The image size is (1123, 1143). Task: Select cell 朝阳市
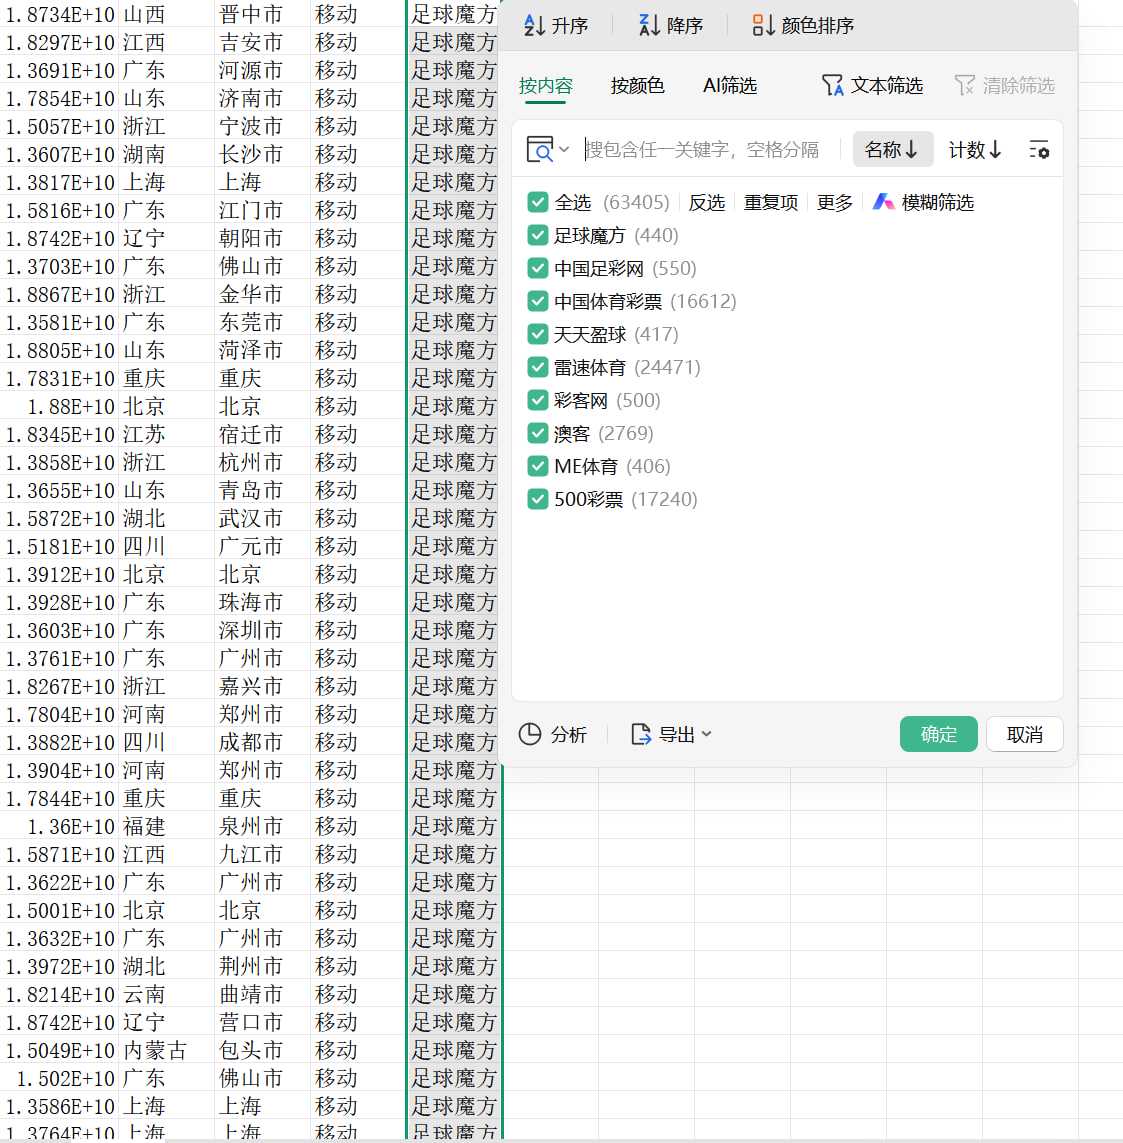tap(262, 238)
